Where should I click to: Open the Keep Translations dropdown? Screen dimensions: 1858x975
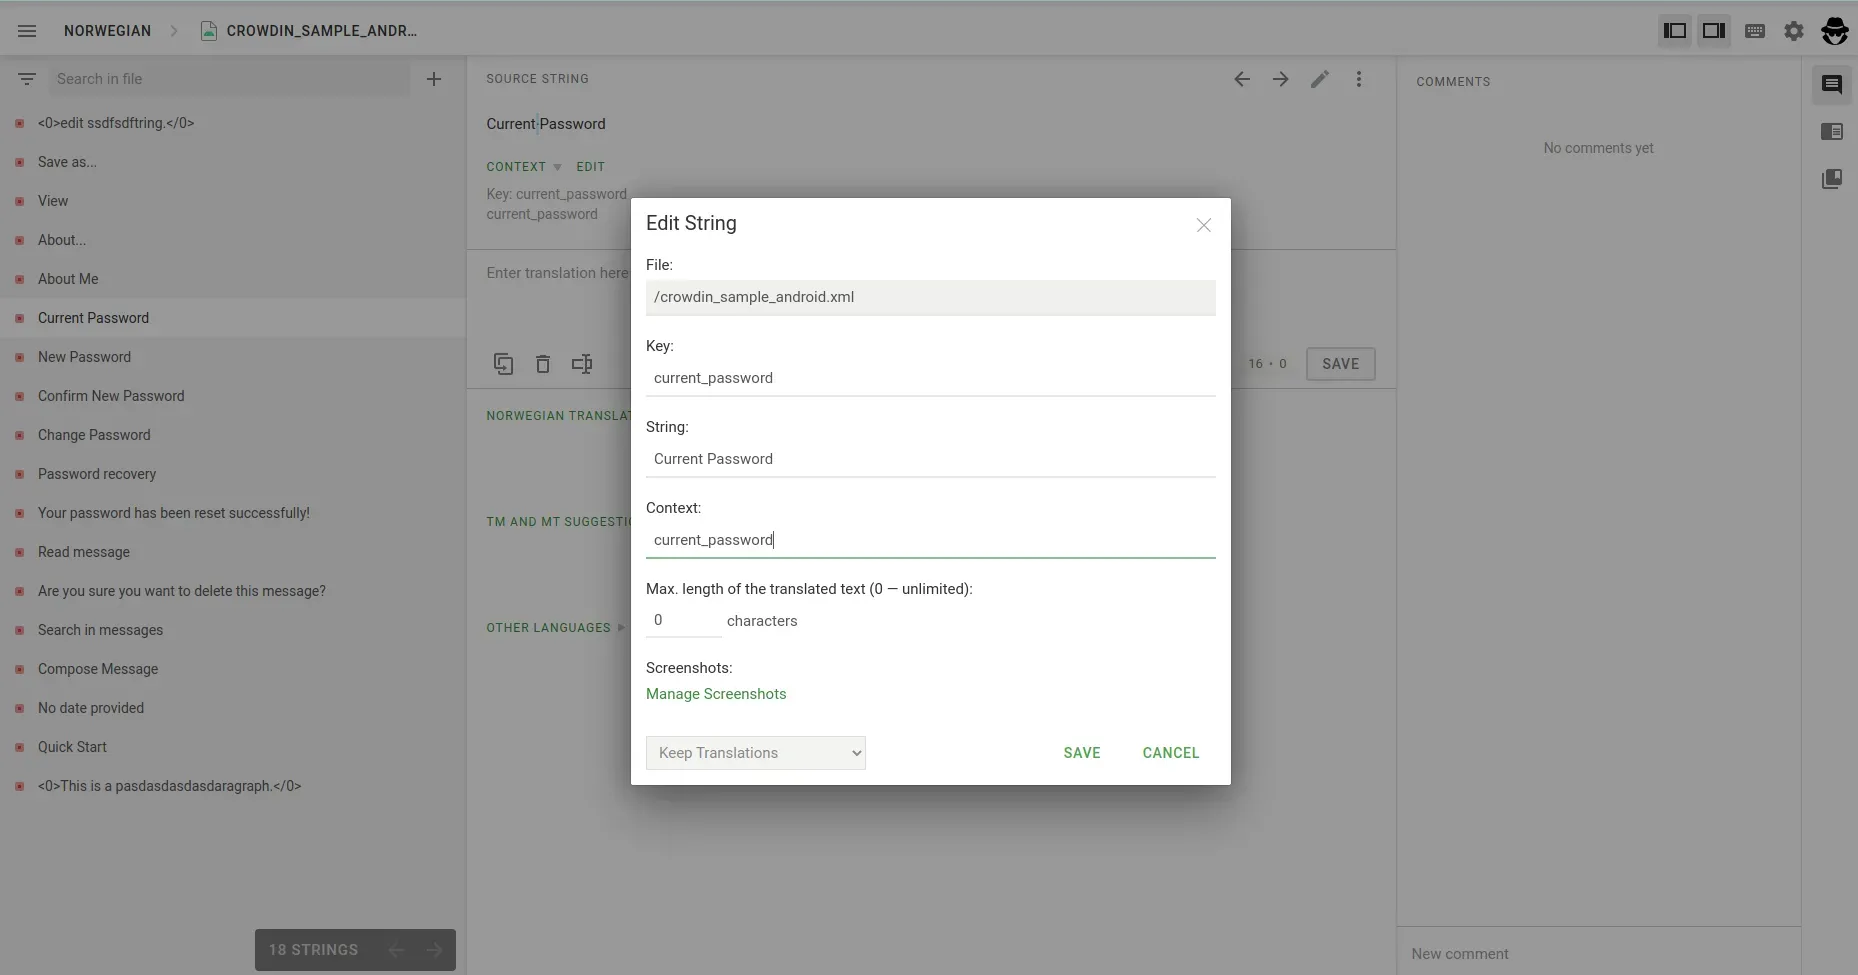coord(756,753)
